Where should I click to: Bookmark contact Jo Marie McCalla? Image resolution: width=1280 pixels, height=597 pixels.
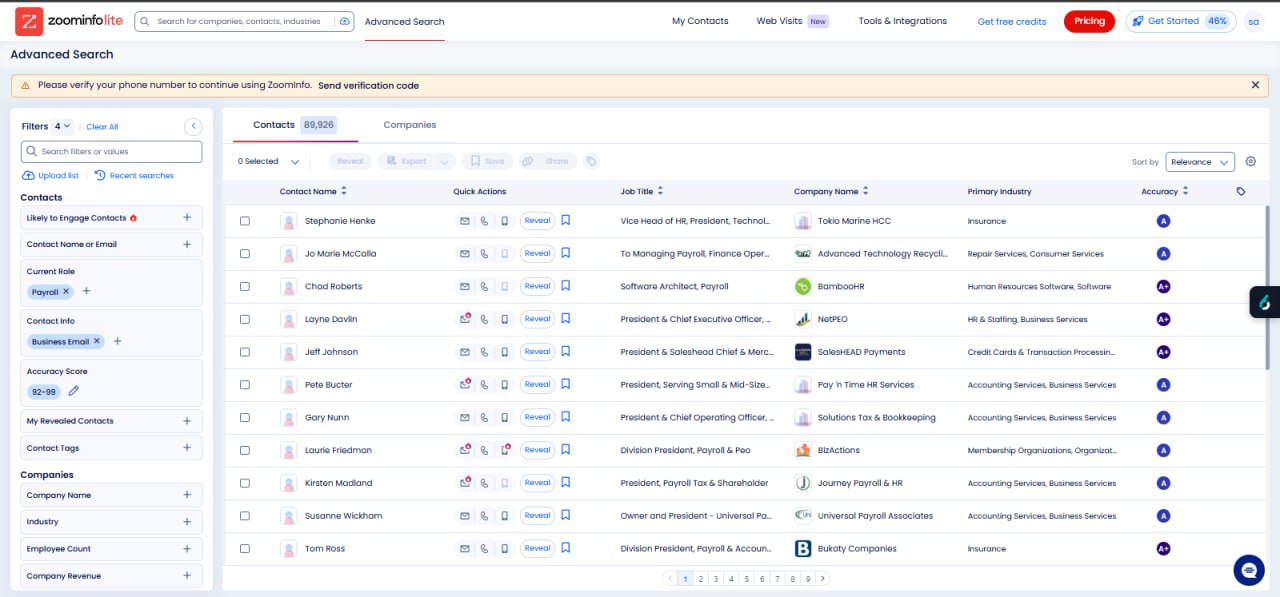(x=565, y=254)
